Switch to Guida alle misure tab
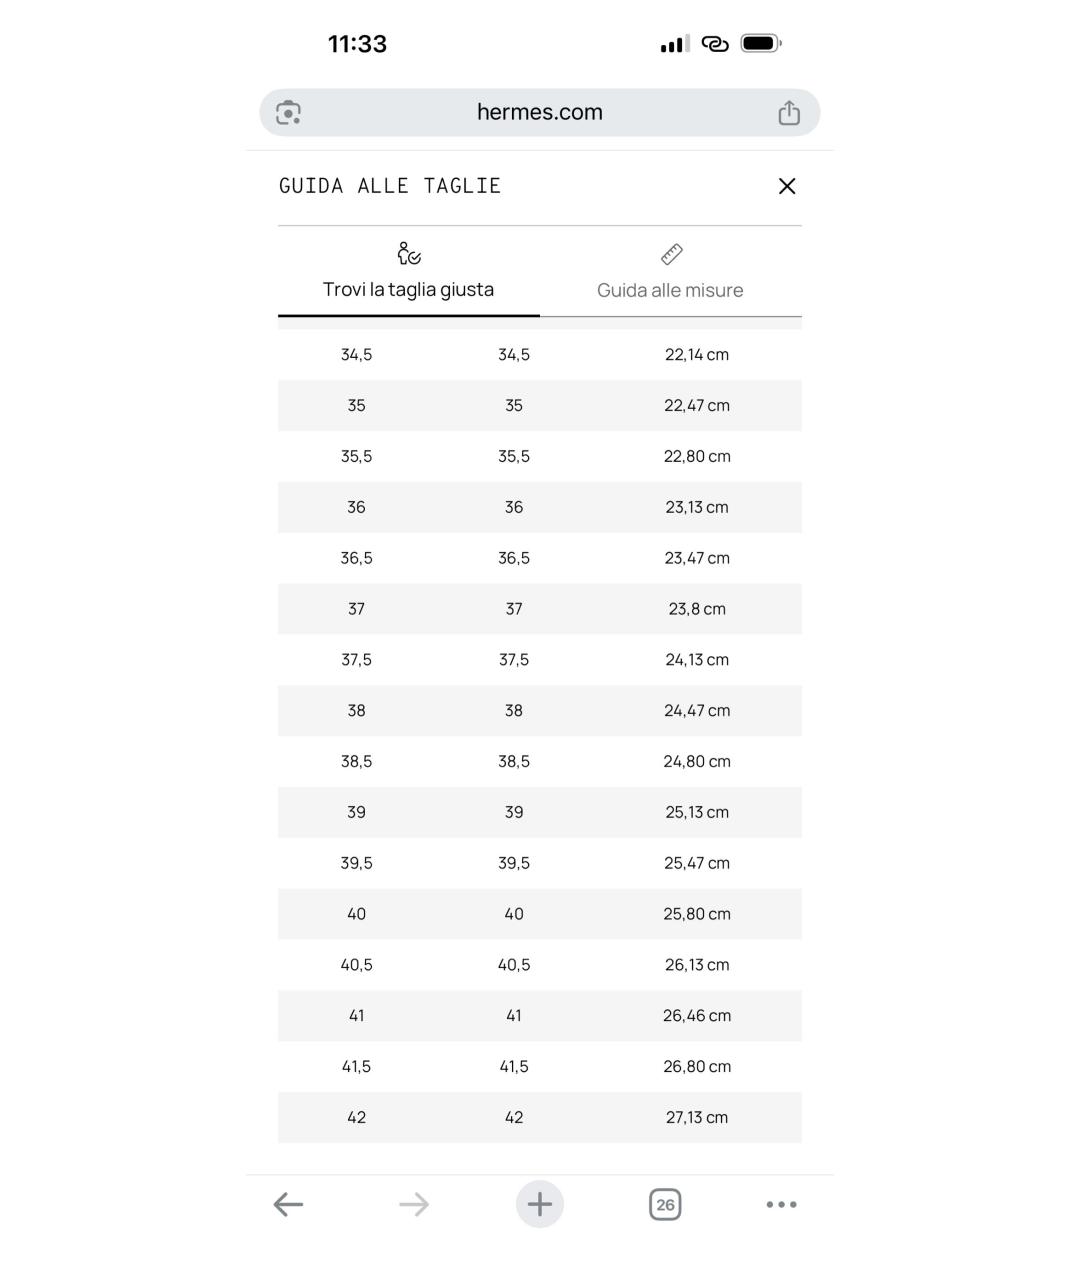This screenshot has height=1280, width=1080. (670, 290)
